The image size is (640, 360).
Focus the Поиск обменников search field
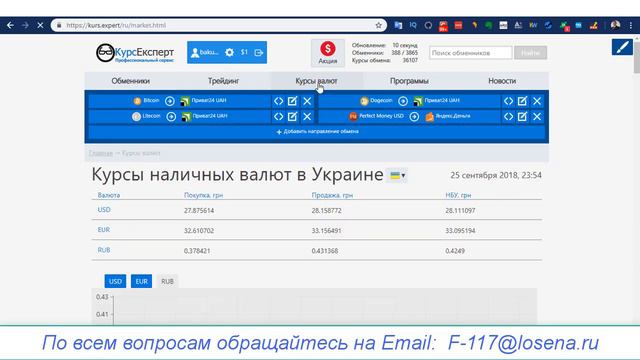470,53
